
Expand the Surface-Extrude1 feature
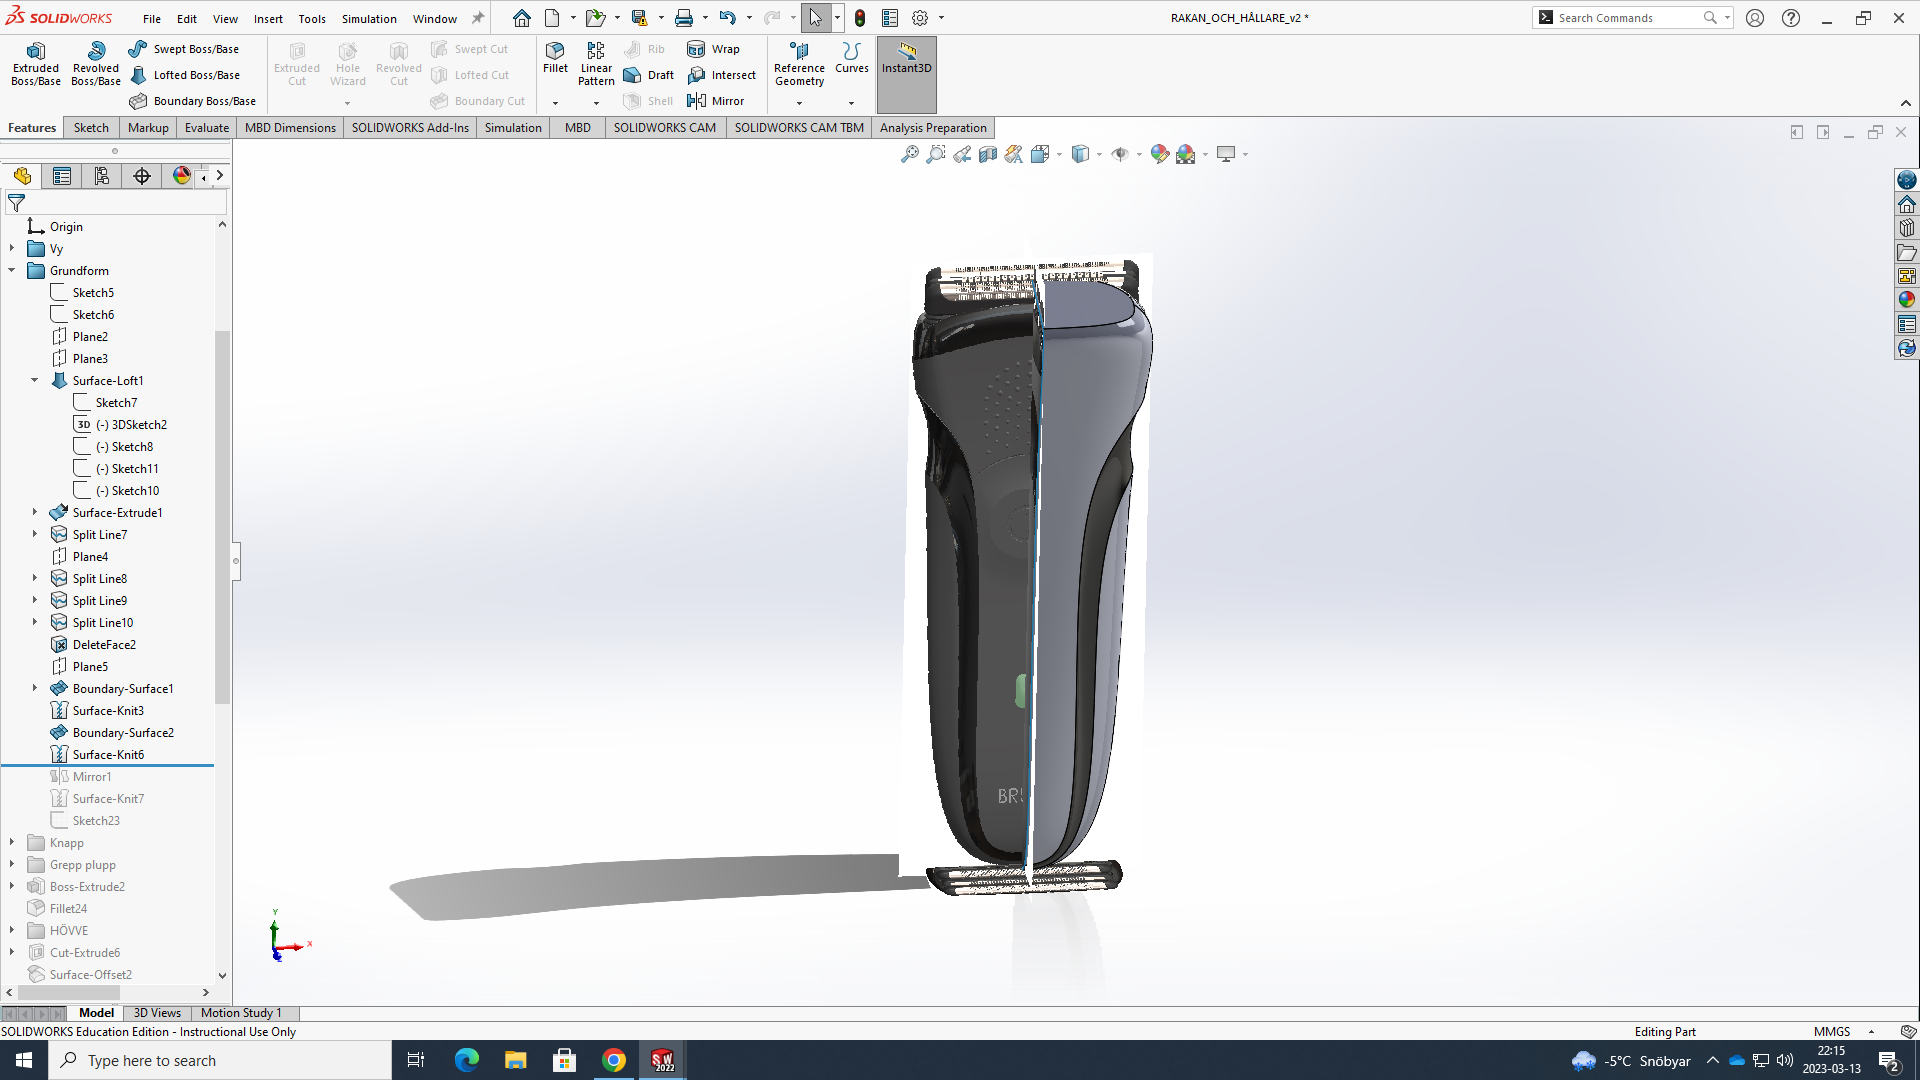point(35,512)
